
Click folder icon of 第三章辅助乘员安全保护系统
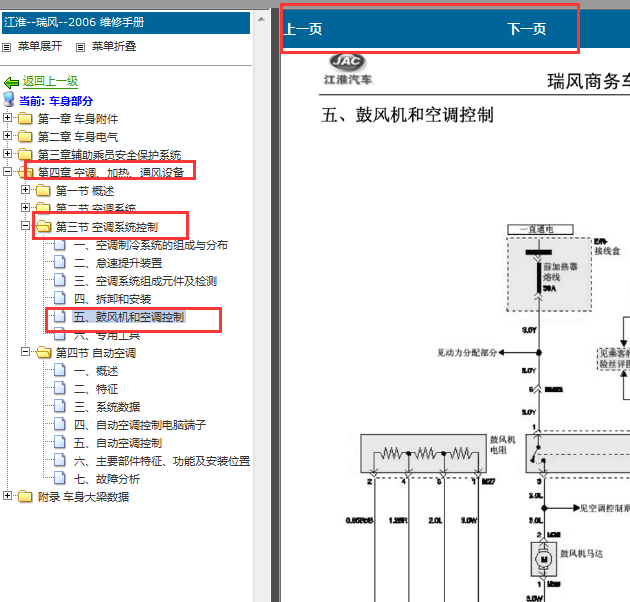coord(25,154)
